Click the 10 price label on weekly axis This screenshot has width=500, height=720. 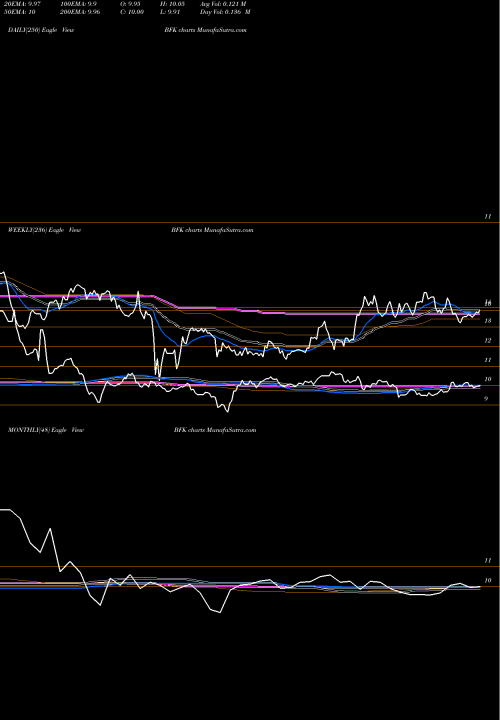coord(488,379)
